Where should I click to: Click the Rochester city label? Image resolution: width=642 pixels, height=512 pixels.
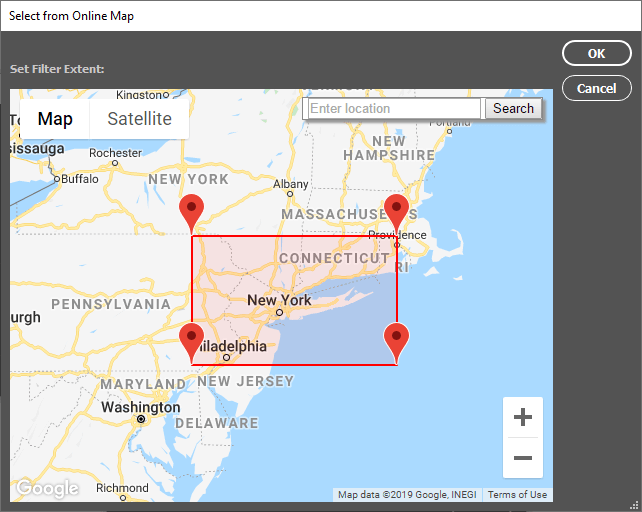[115, 153]
